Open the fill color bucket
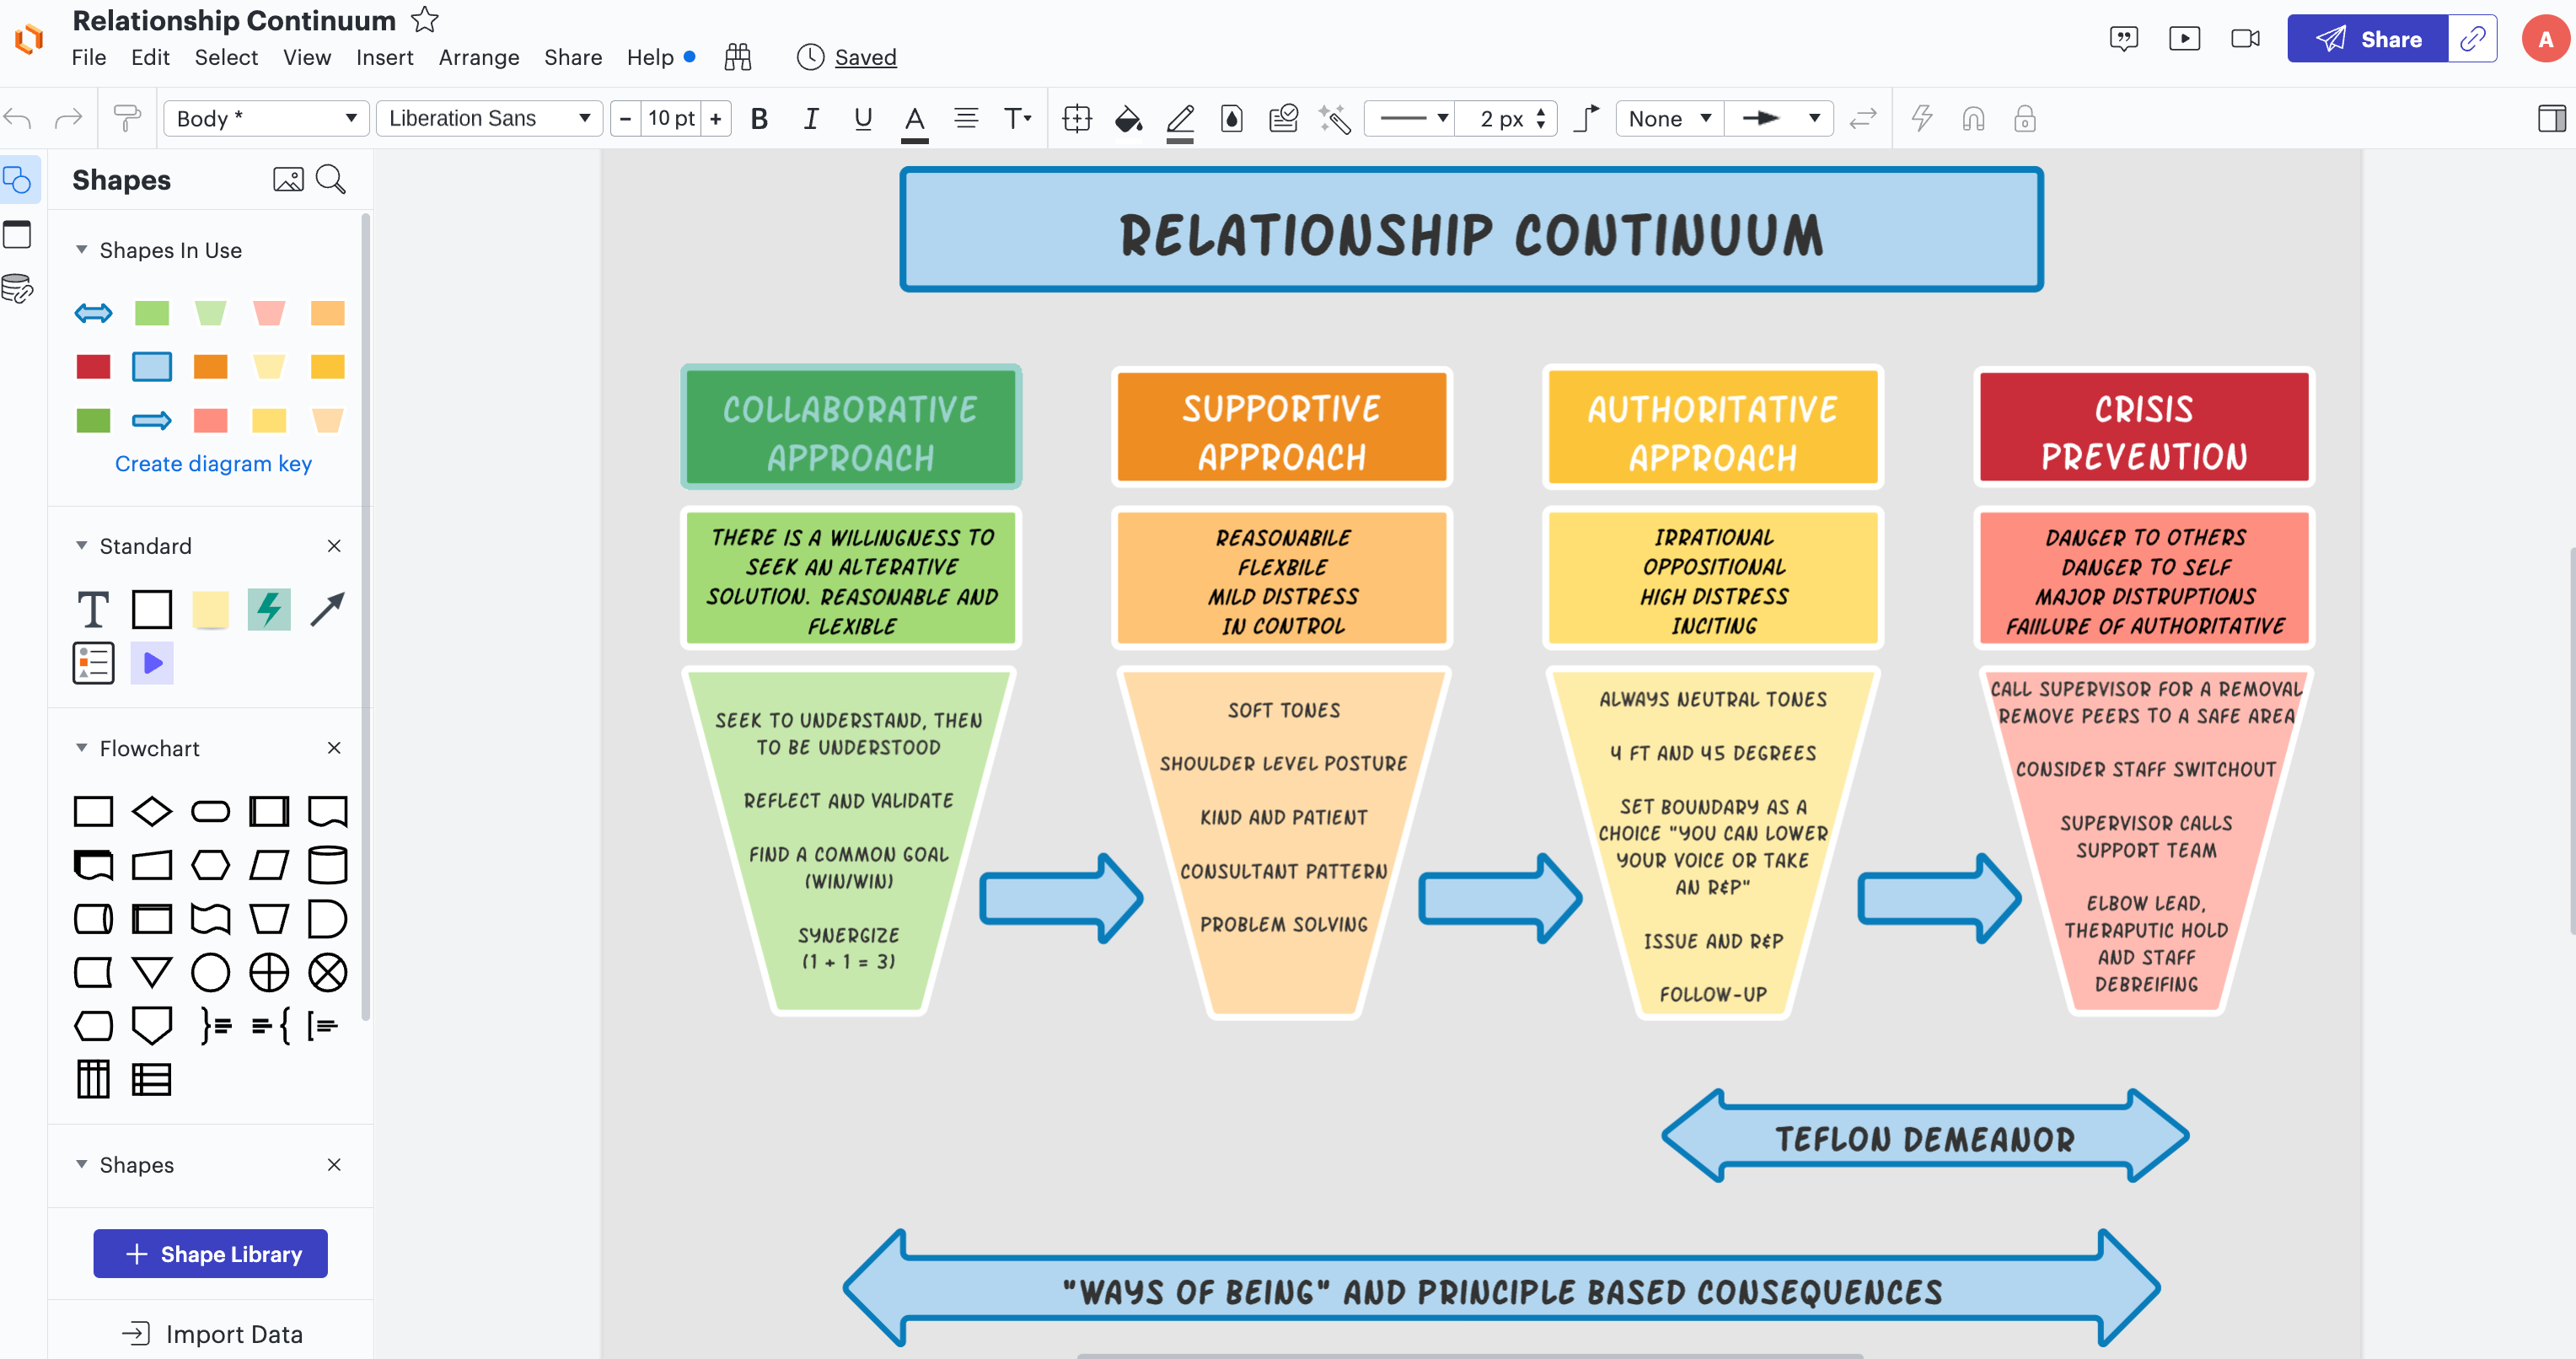This screenshot has width=2576, height=1359. (x=1129, y=119)
